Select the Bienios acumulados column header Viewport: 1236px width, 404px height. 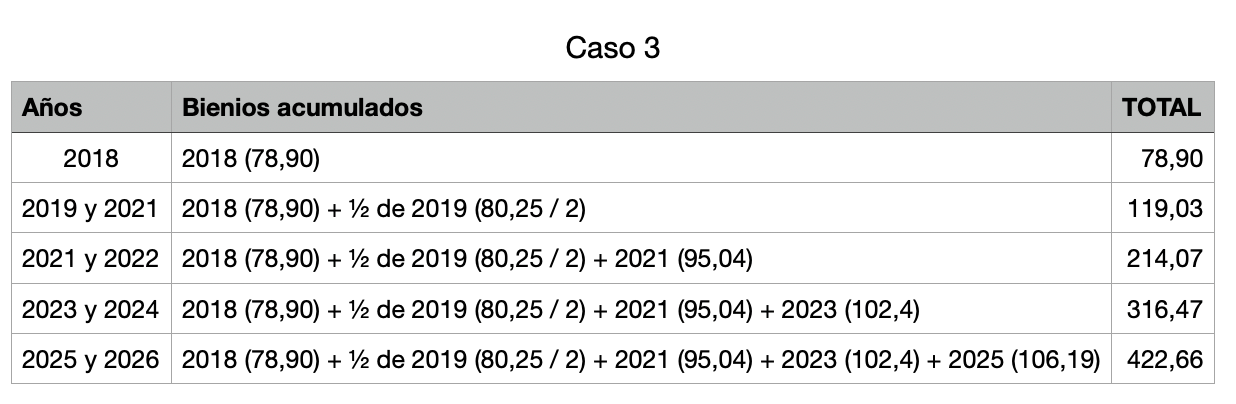click(x=302, y=108)
